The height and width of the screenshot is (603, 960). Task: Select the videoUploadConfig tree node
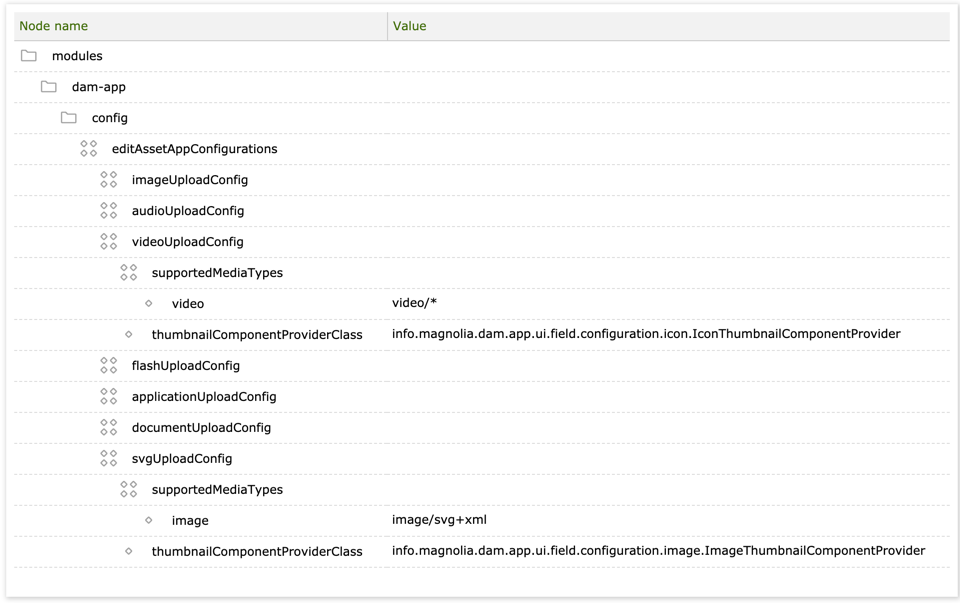(187, 242)
